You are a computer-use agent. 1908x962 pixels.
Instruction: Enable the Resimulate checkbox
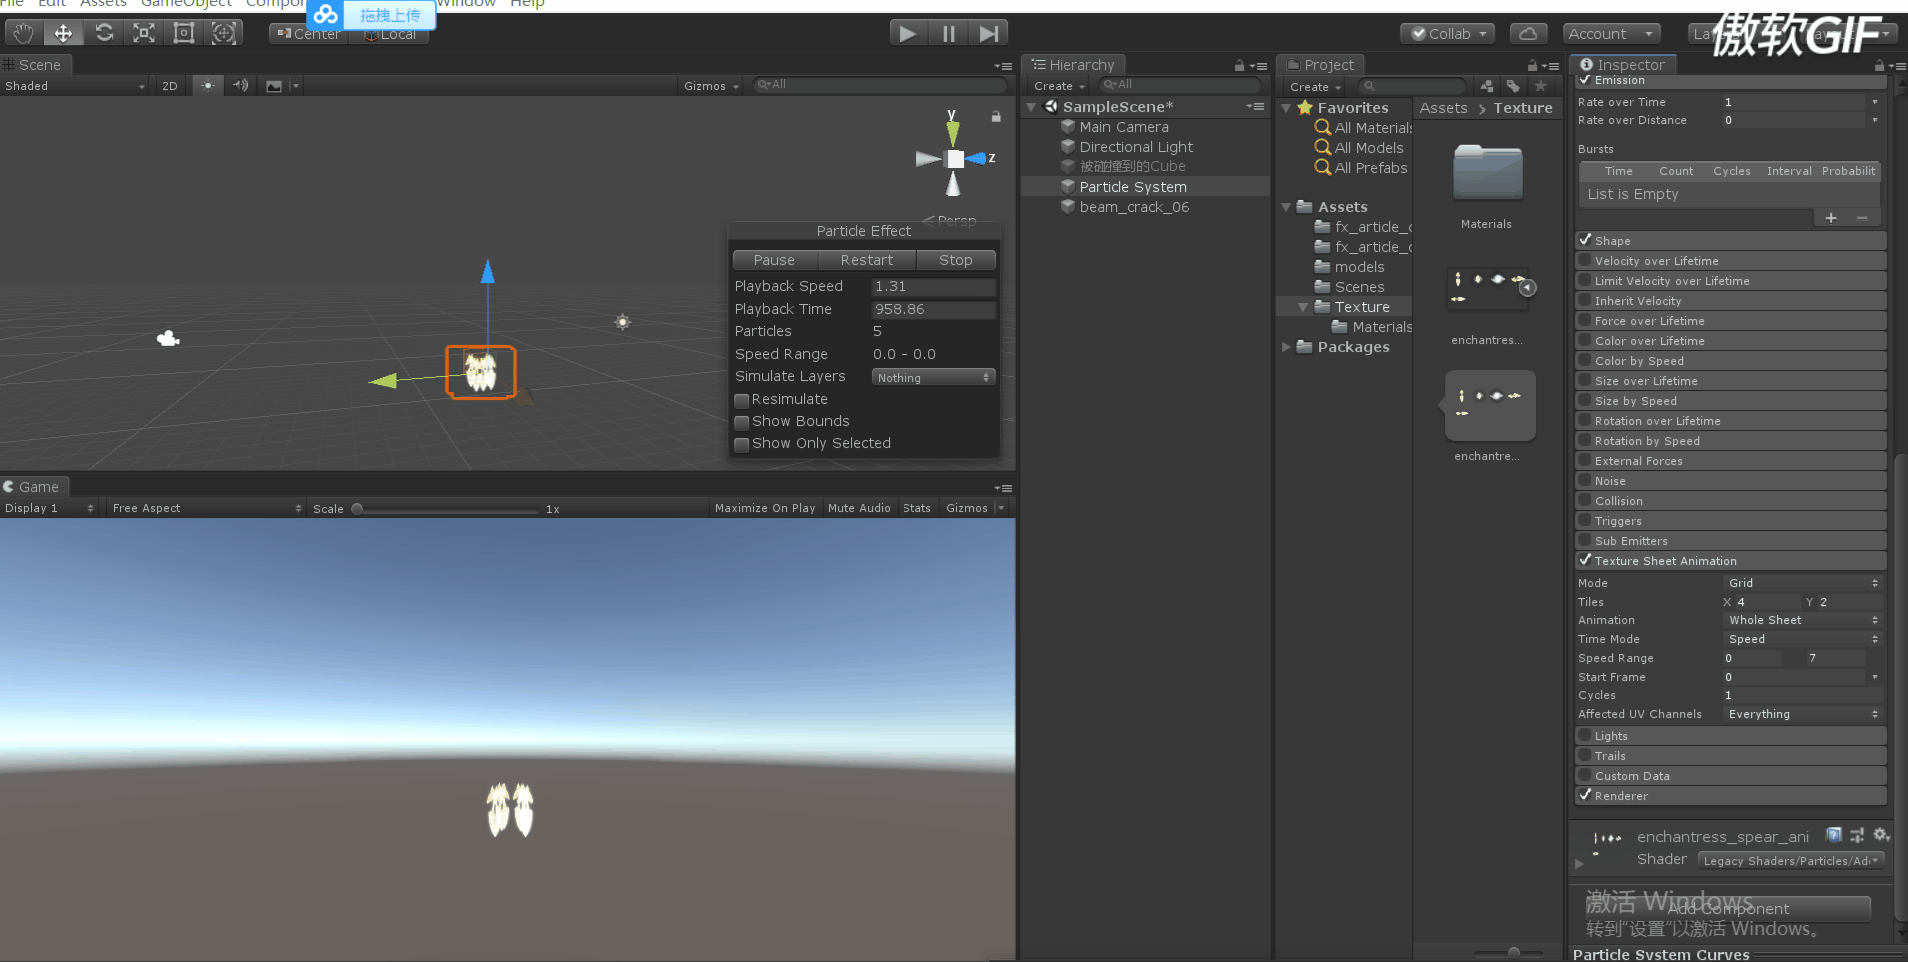(x=742, y=400)
